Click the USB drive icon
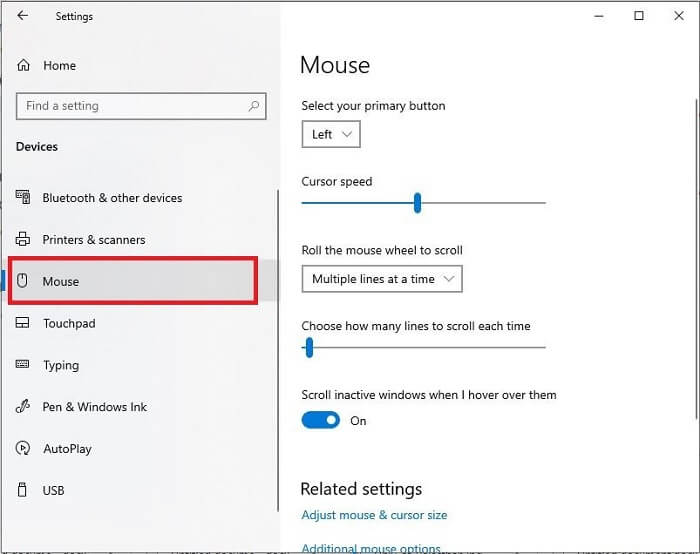Viewport: 700px width, 554px height. [22, 490]
